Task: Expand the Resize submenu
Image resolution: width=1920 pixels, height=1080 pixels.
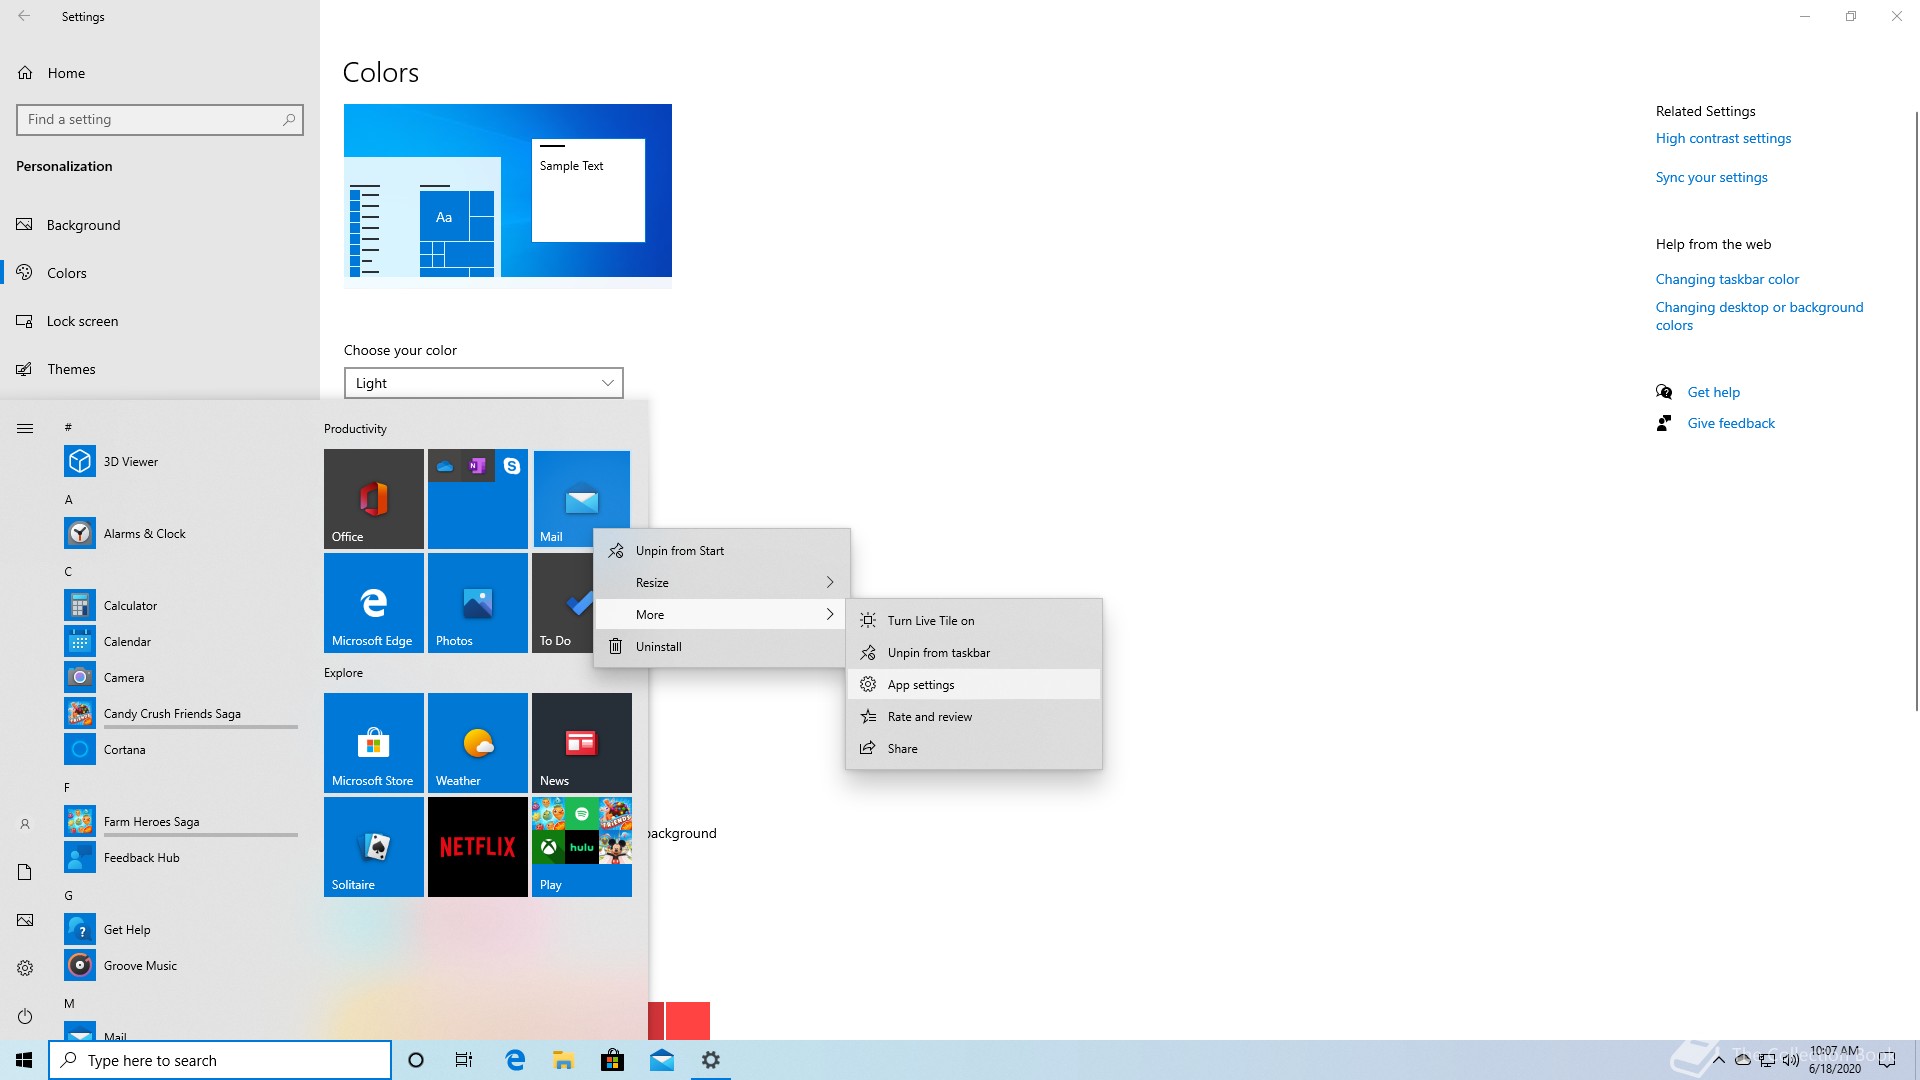Action: pyautogui.click(x=722, y=582)
